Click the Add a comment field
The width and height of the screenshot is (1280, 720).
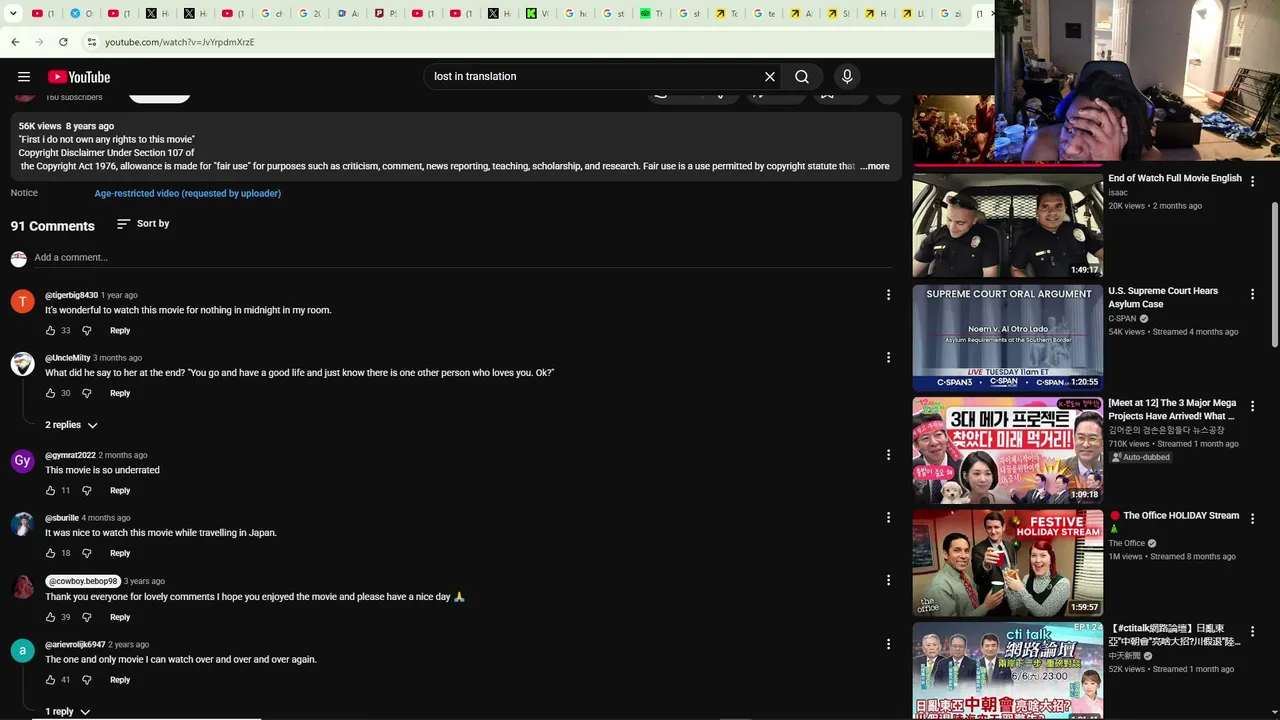pyautogui.click(x=462, y=258)
